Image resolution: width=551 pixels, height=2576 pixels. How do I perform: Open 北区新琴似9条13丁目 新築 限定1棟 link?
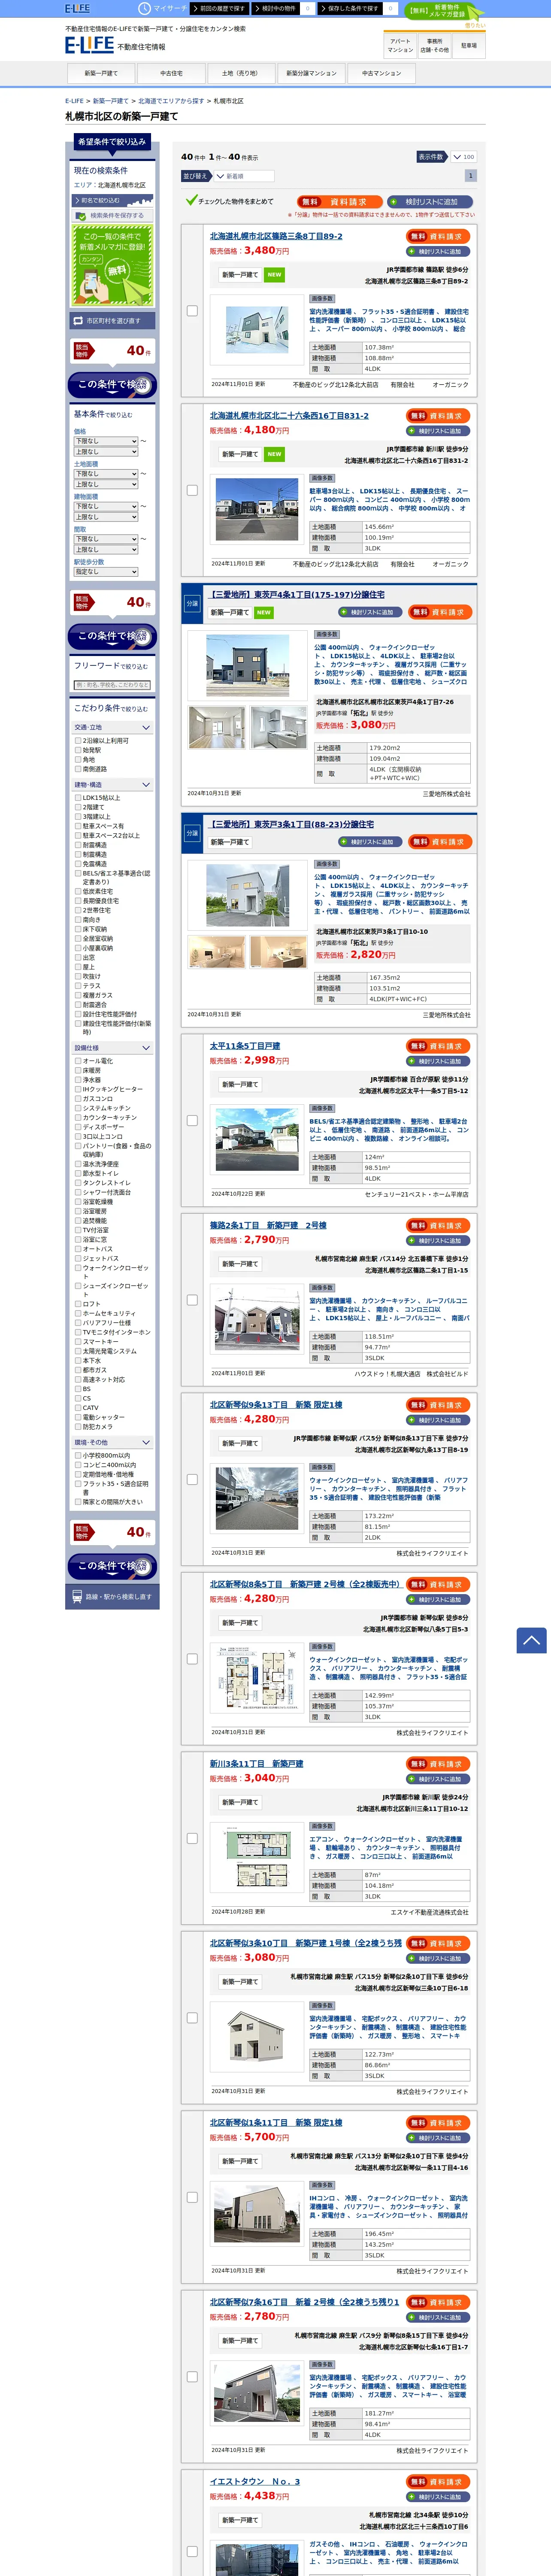pyautogui.click(x=276, y=1405)
